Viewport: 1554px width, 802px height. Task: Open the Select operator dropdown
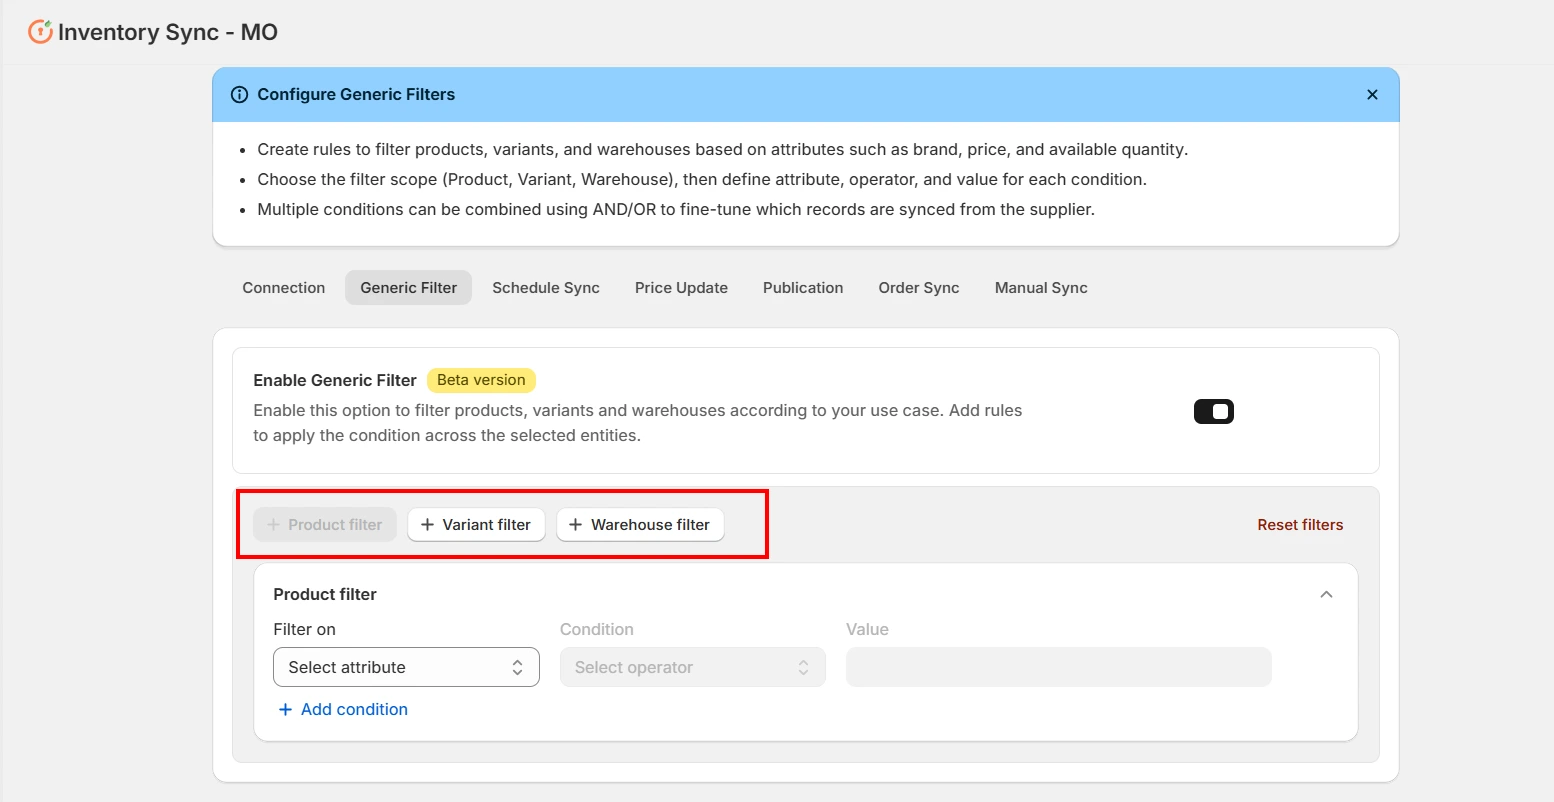pyautogui.click(x=692, y=667)
